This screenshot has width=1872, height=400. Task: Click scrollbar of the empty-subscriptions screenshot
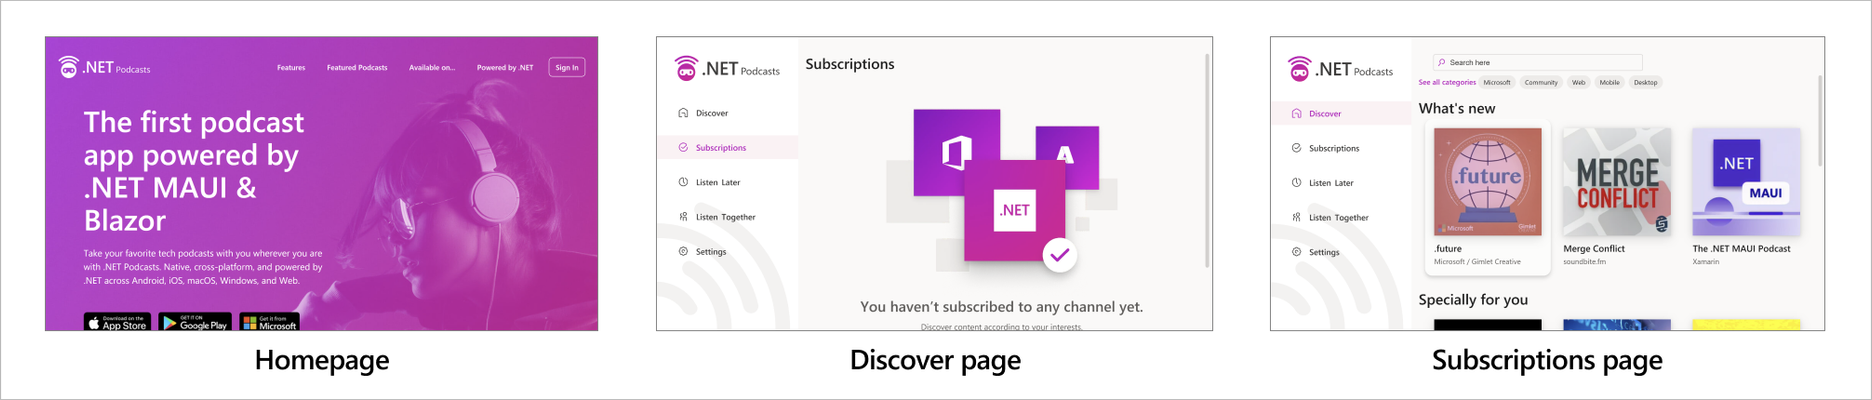tap(1207, 160)
